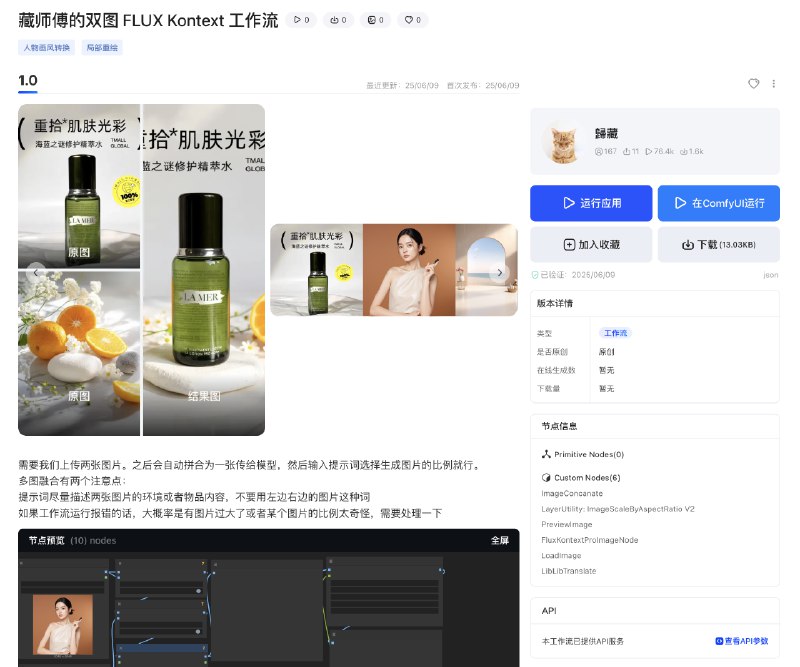Click the Primitive Nodes branch icon

546,454
